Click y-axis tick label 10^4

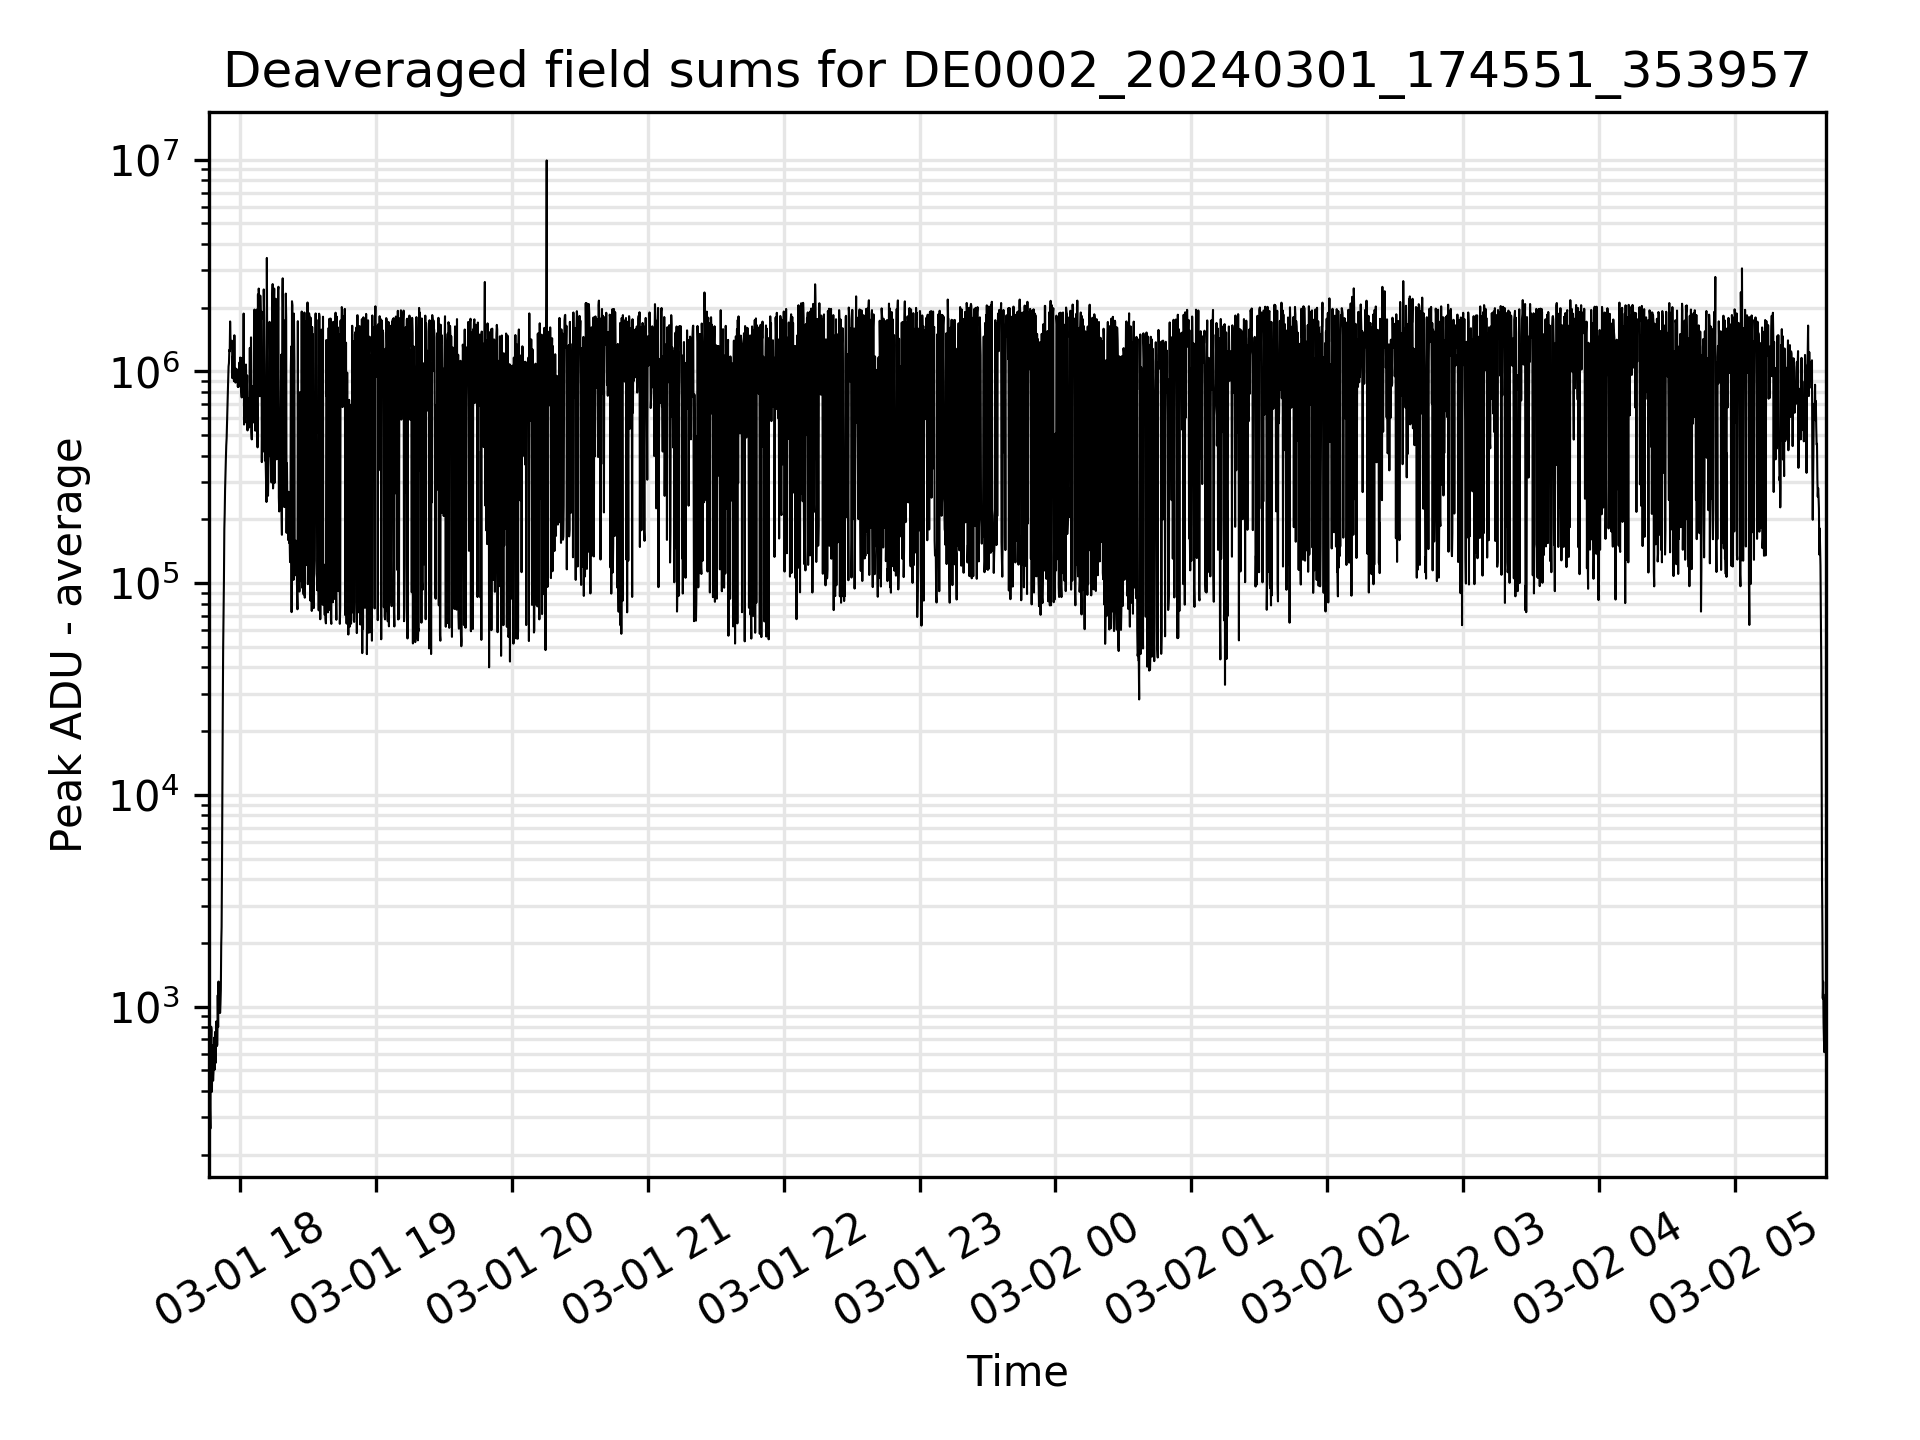(x=146, y=796)
